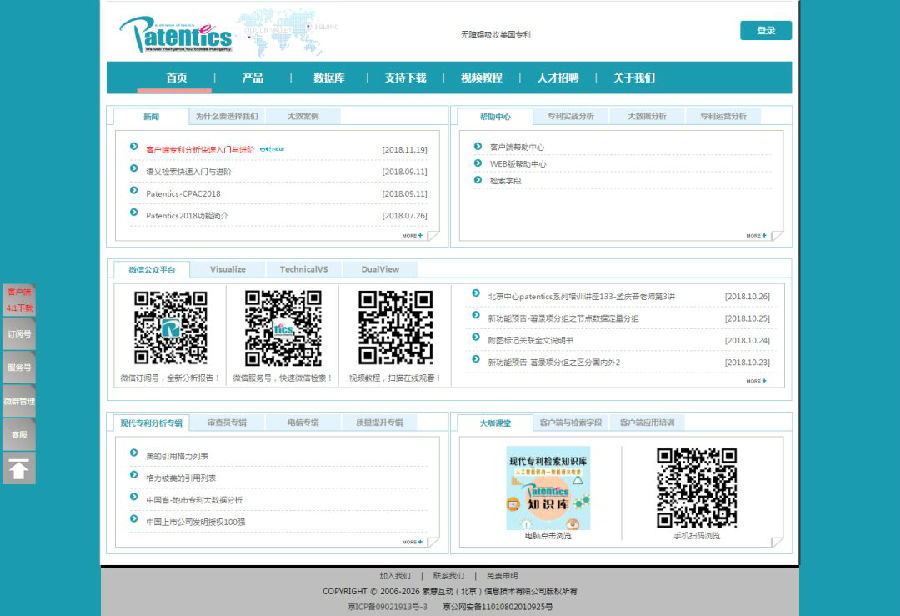This screenshot has height=616, width=900.
Task: Open the 支持下载 navigation item
Action: click(405, 78)
